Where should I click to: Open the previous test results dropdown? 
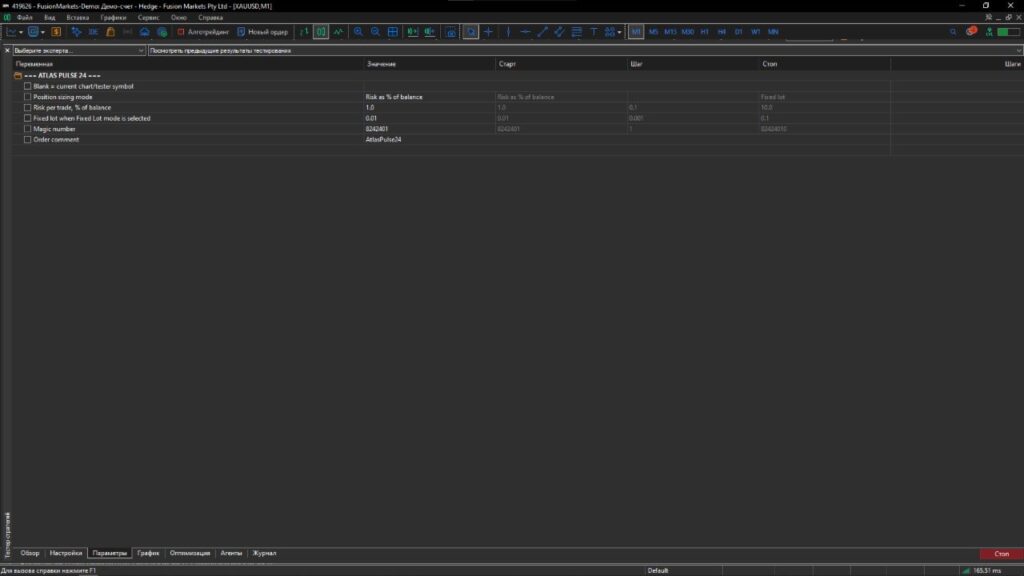click(x=584, y=50)
